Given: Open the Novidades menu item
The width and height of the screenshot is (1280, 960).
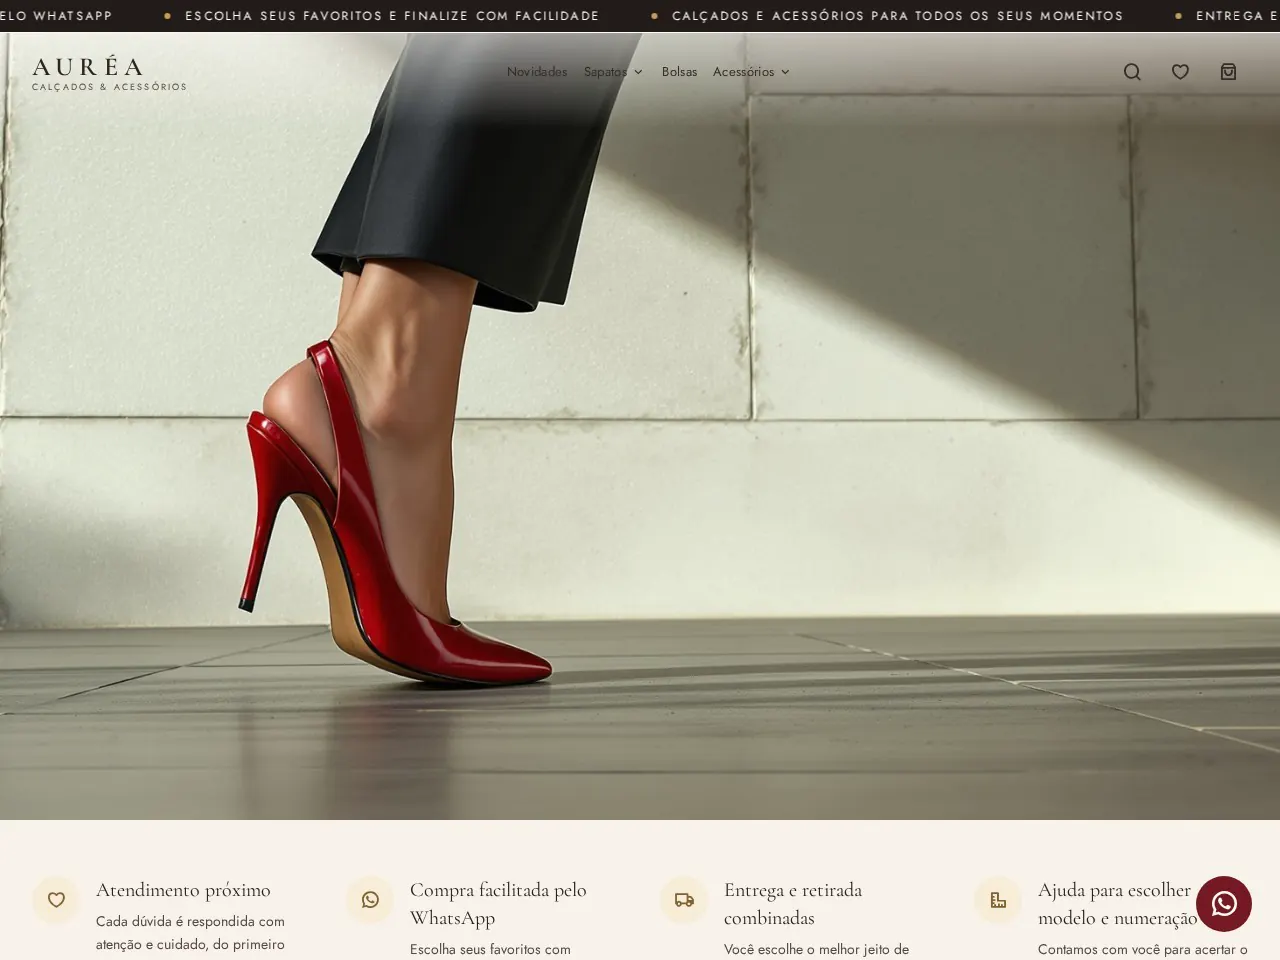Looking at the screenshot, I should [x=537, y=72].
